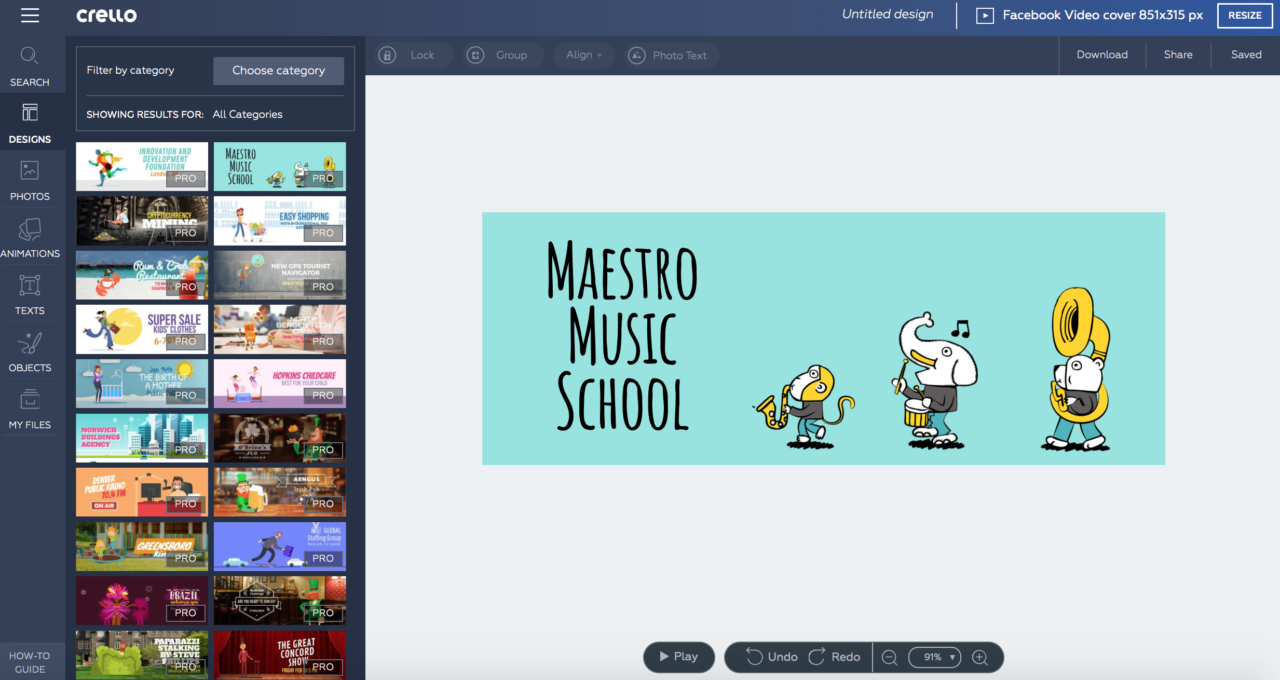Viewport: 1280px width, 680px height.
Task: Click the Share menu item
Action: click(x=1178, y=55)
